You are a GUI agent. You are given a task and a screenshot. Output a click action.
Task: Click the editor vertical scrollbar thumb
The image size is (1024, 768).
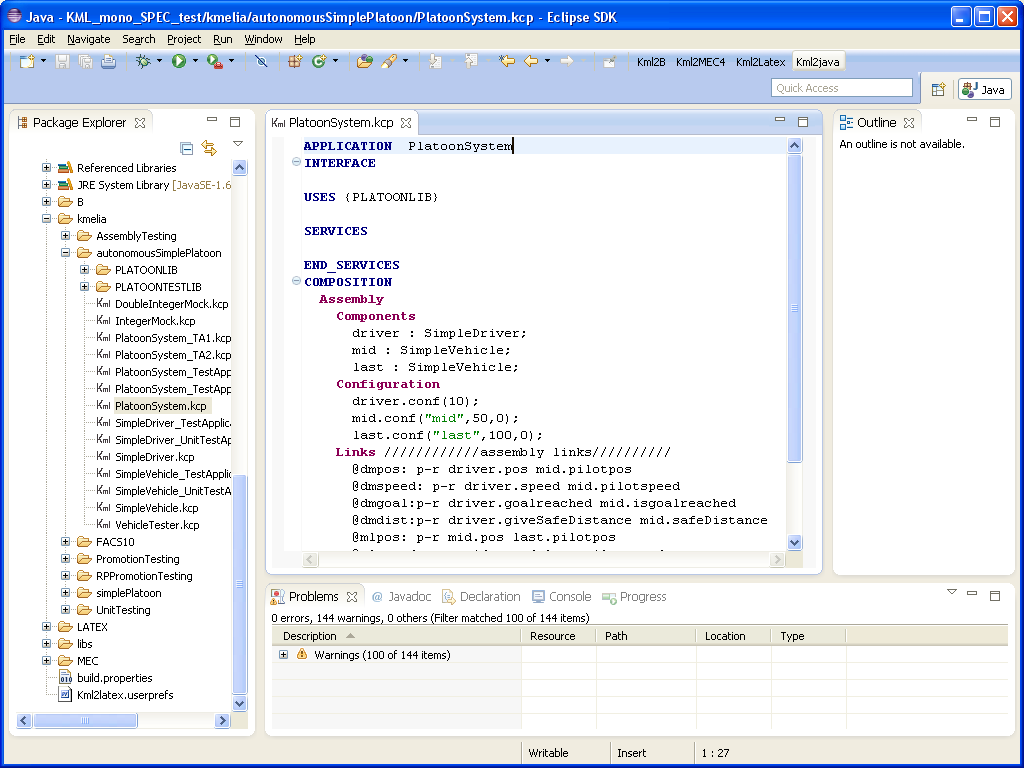point(795,310)
